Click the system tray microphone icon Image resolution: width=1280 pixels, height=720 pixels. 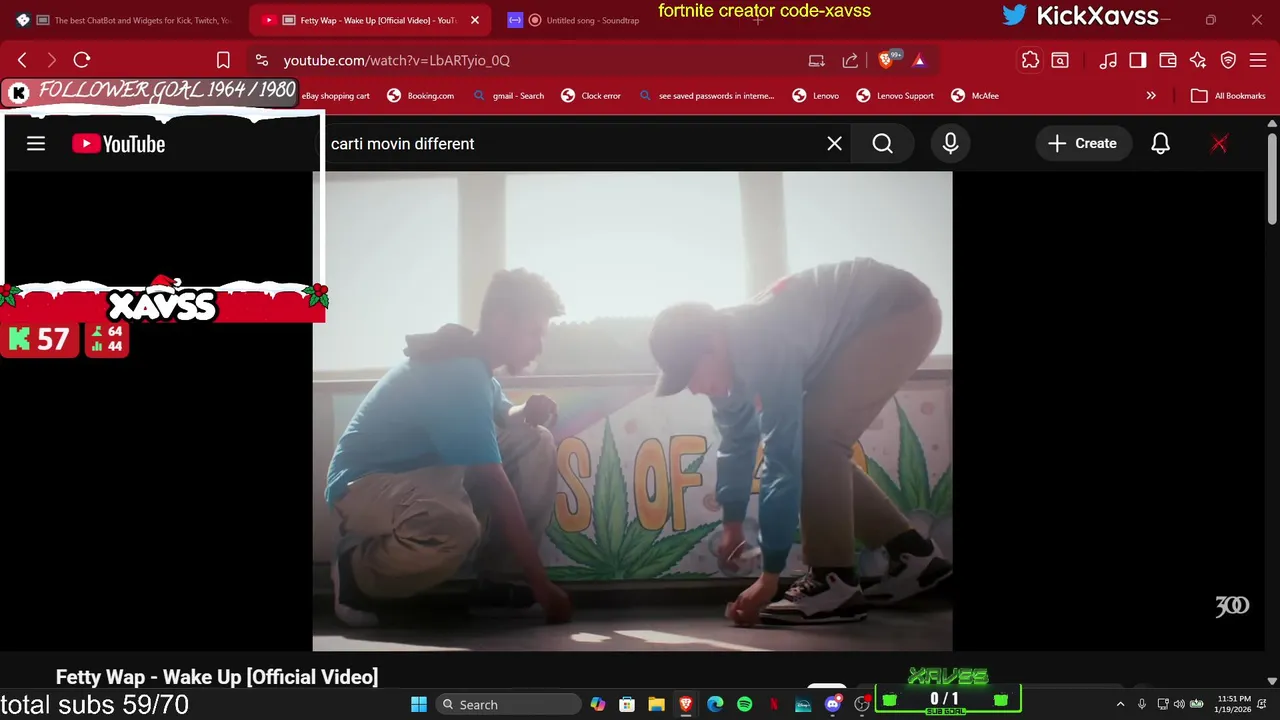1142,704
